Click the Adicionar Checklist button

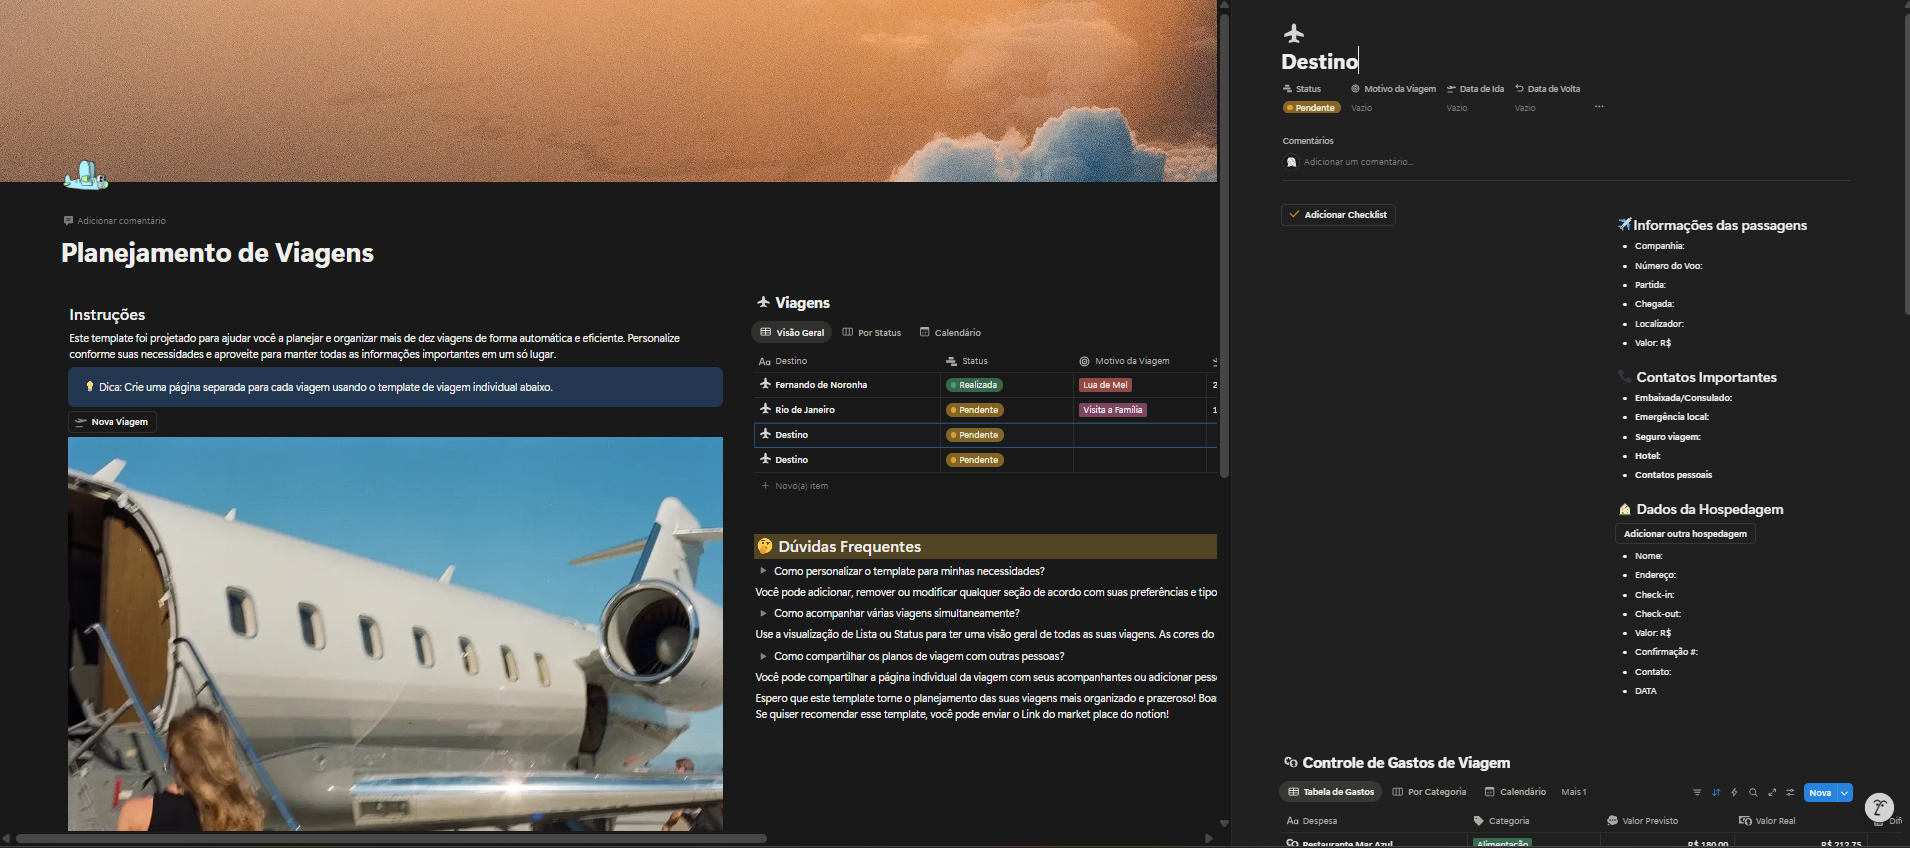(x=1338, y=215)
